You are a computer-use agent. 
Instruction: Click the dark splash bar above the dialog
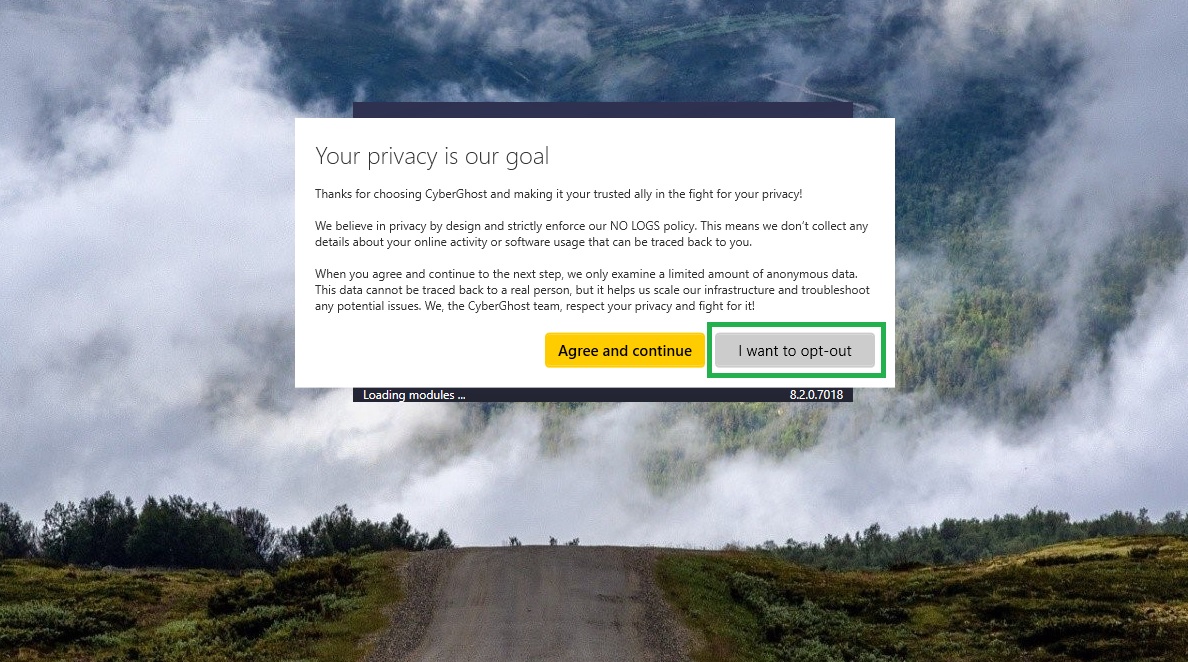[x=602, y=110]
